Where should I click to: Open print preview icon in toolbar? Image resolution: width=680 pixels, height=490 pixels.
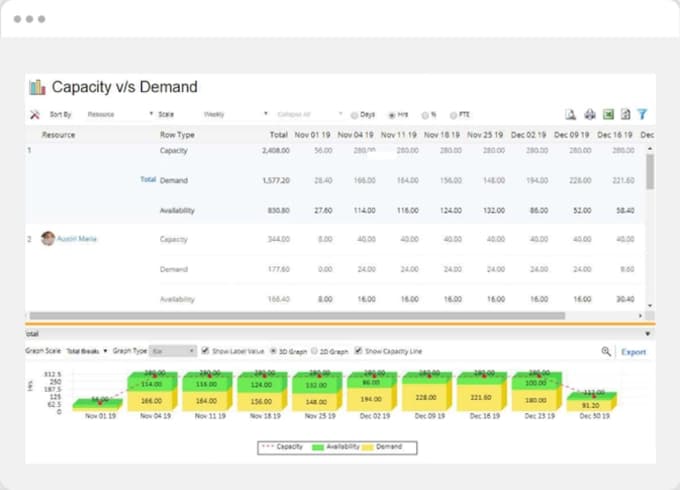[x=571, y=114]
